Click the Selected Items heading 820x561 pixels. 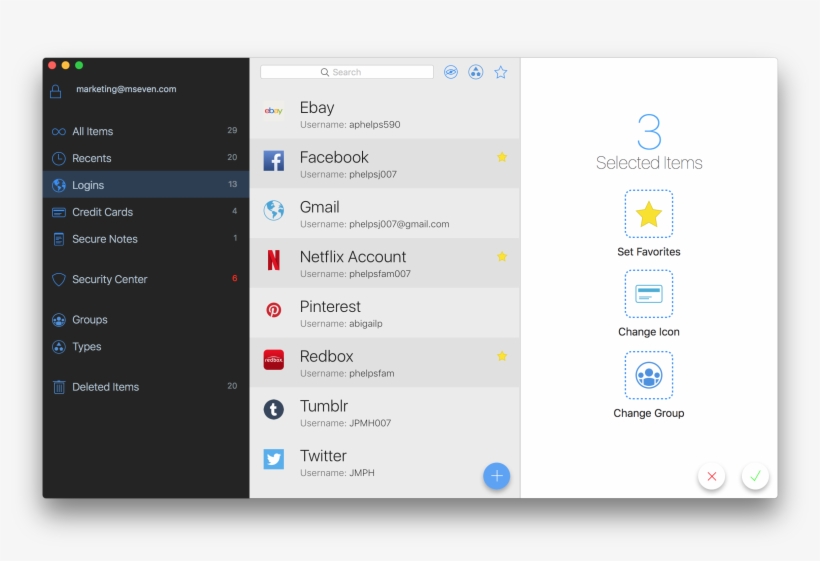coord(649,163)
